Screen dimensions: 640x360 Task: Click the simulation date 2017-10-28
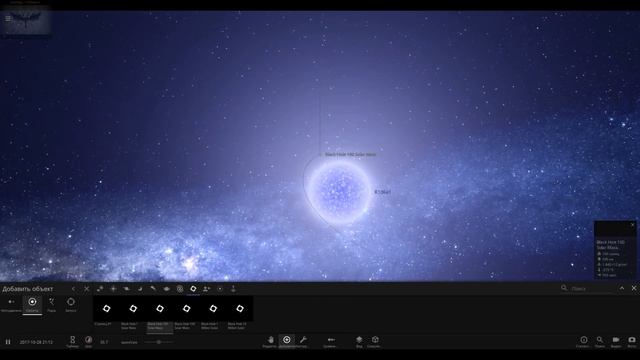pyautogui.click(x=36, y=342)
